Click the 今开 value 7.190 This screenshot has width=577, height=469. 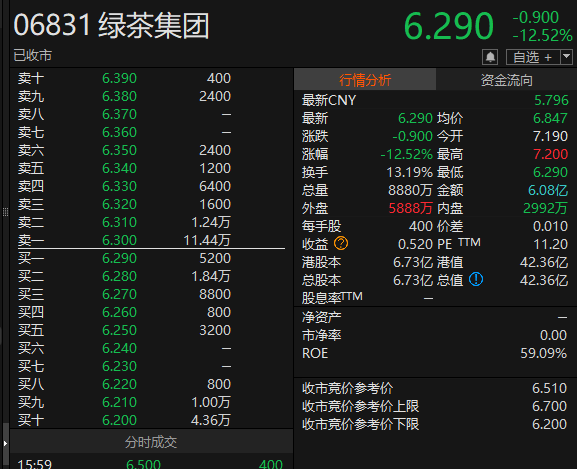click(x=551, y=136)
